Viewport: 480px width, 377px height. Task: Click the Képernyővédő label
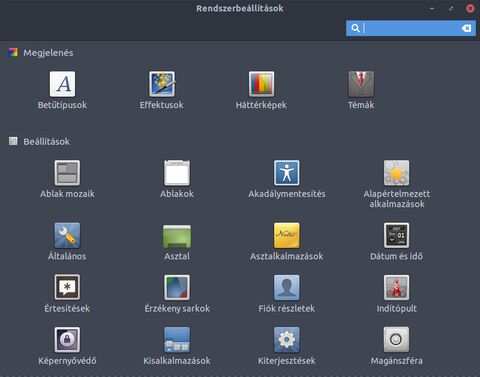pyautogui.click(x=67, y=361)
